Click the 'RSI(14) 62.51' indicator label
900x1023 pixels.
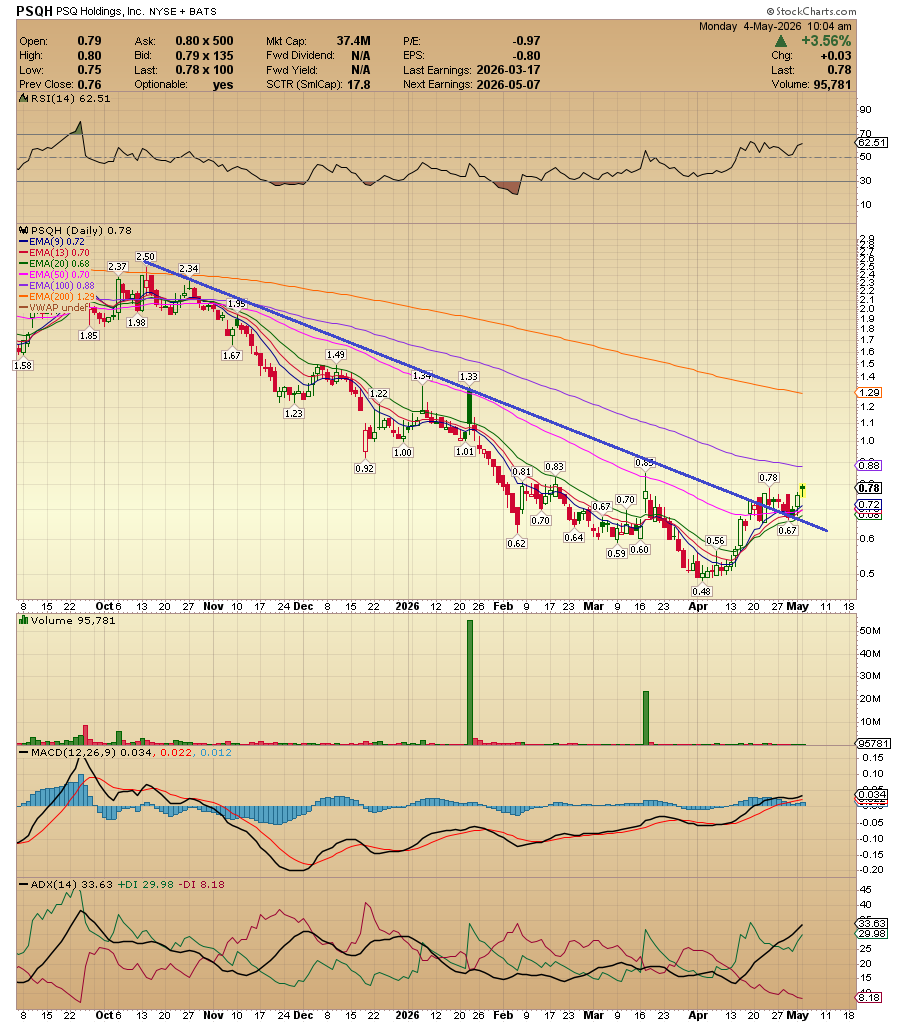click(70, 99)
